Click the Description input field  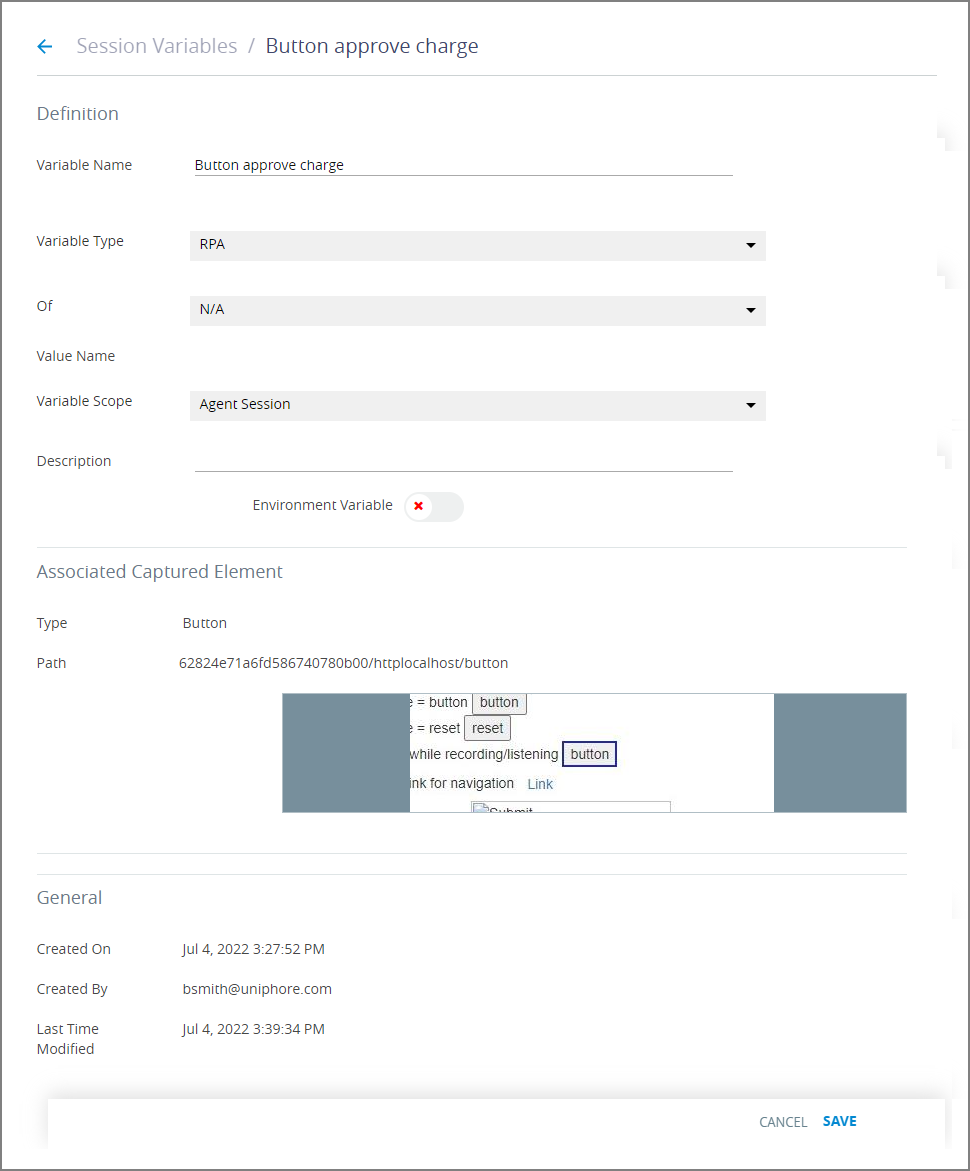click(x=463, y=461)
